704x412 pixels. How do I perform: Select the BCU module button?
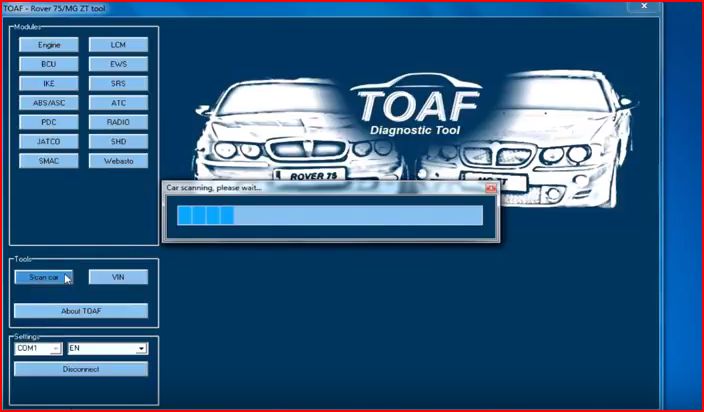(48, 64)
